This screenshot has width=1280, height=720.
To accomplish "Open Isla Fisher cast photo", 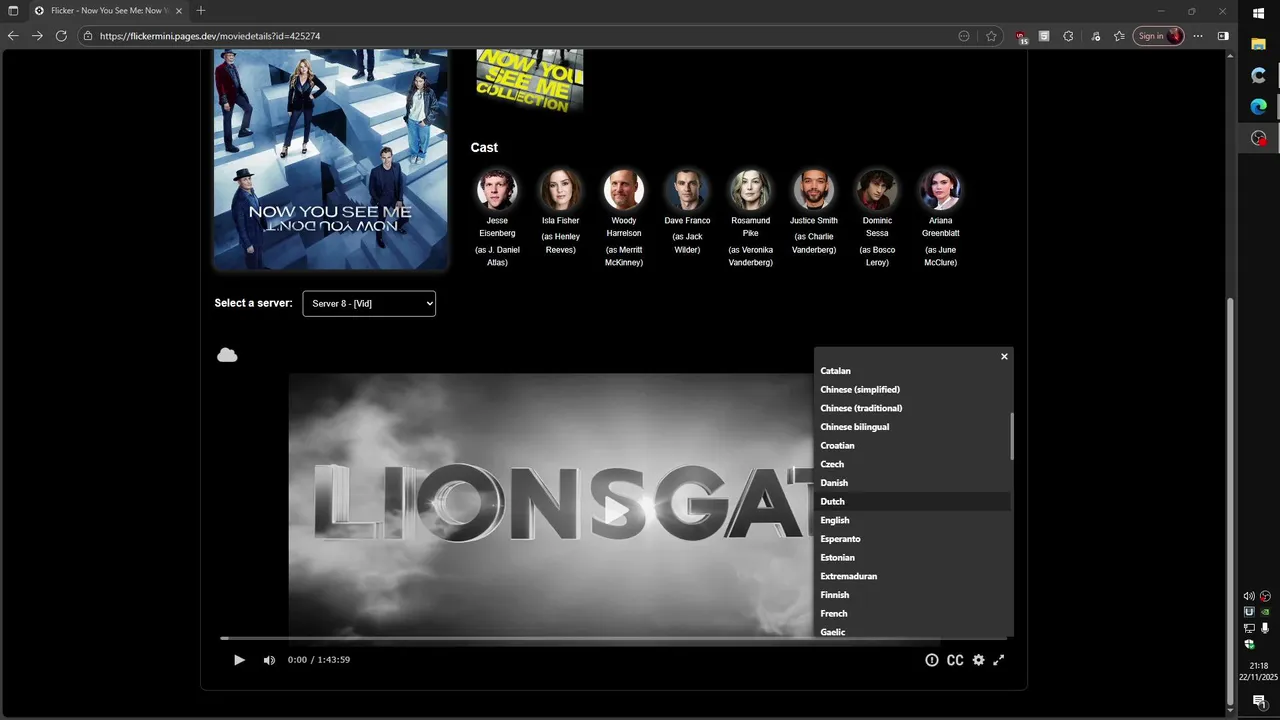I will pos(560,189).
